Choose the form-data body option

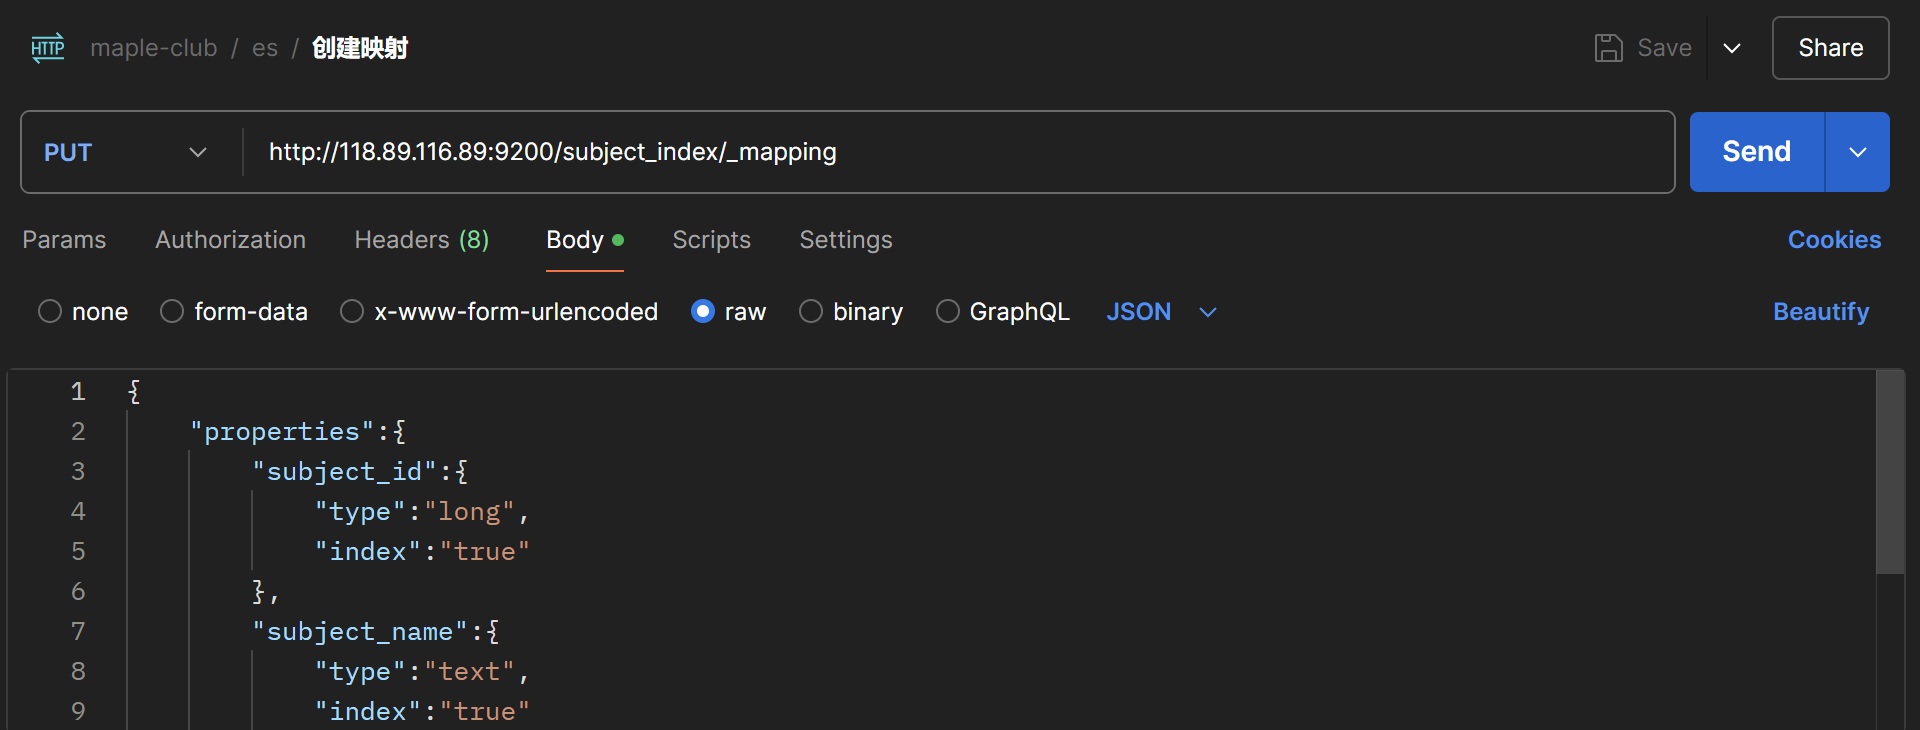pos(172,312)
